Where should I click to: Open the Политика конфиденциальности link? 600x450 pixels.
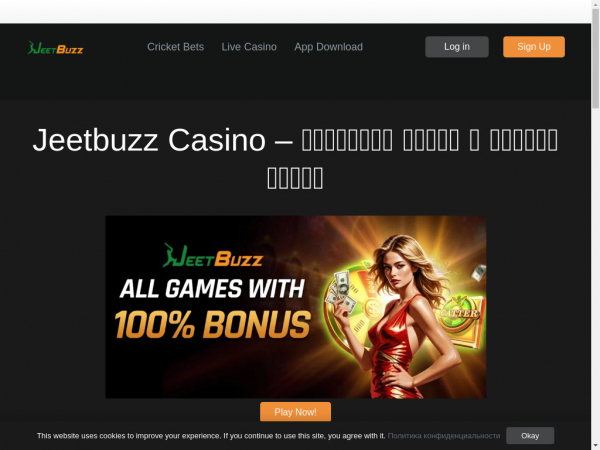pyautogui.click(x=444, y=436)
